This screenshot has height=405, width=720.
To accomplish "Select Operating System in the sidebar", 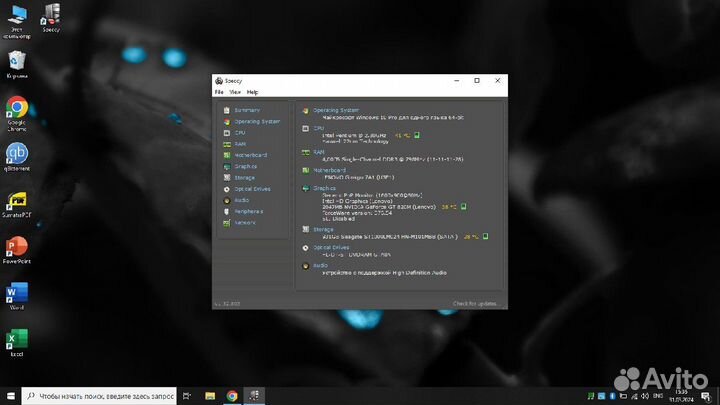I will point(257,122).
